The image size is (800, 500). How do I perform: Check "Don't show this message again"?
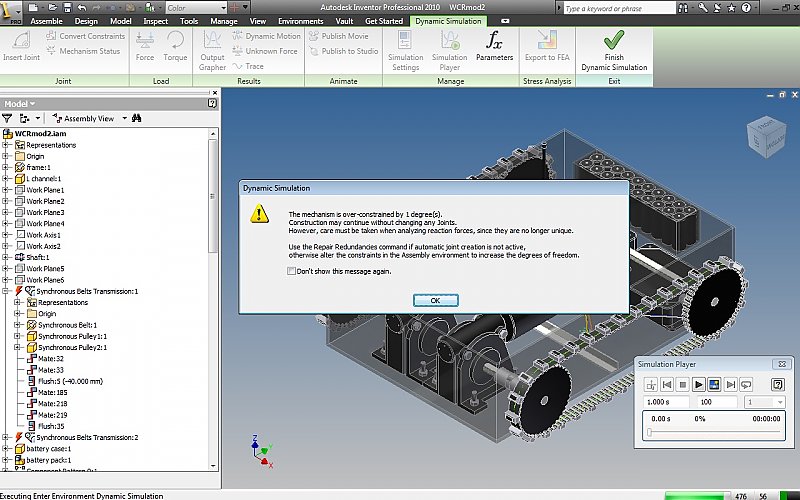[x=291, y=271]
